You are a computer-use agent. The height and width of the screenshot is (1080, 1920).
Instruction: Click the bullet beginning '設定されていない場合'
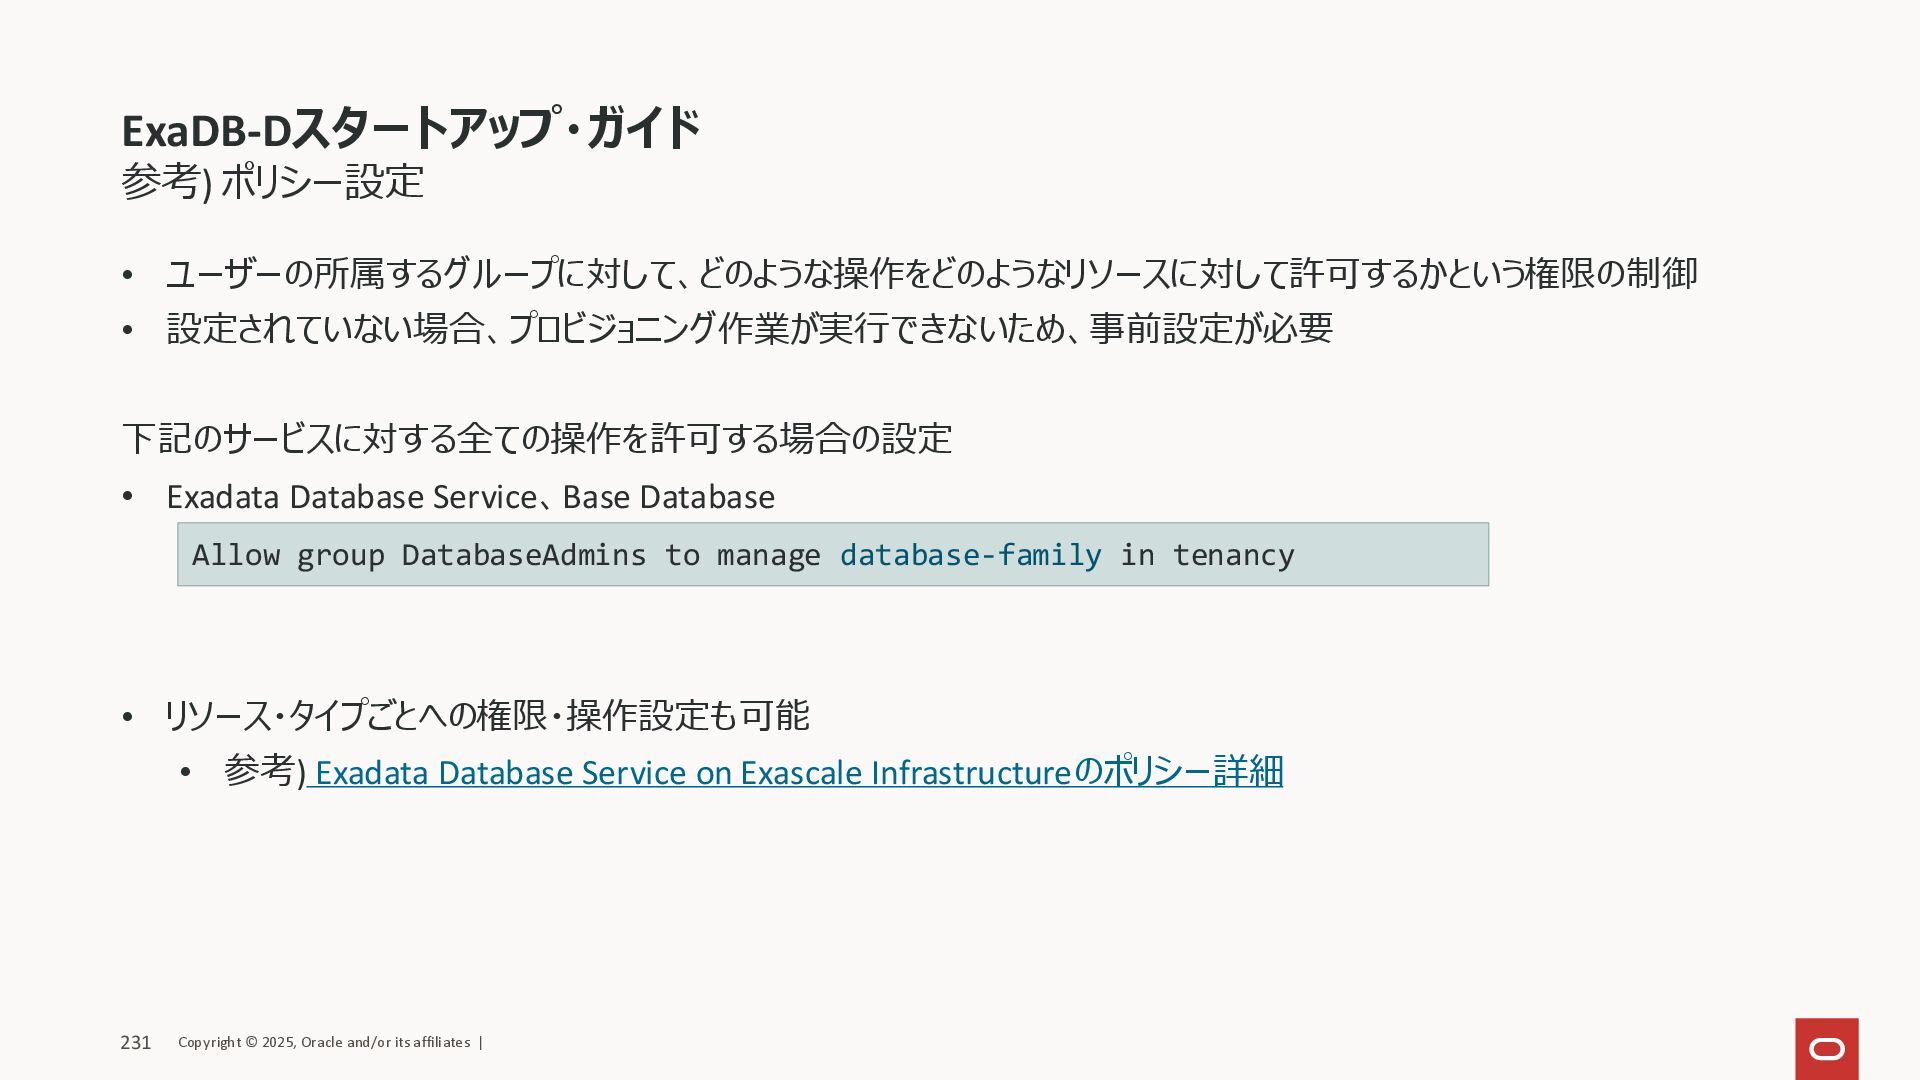749,328
